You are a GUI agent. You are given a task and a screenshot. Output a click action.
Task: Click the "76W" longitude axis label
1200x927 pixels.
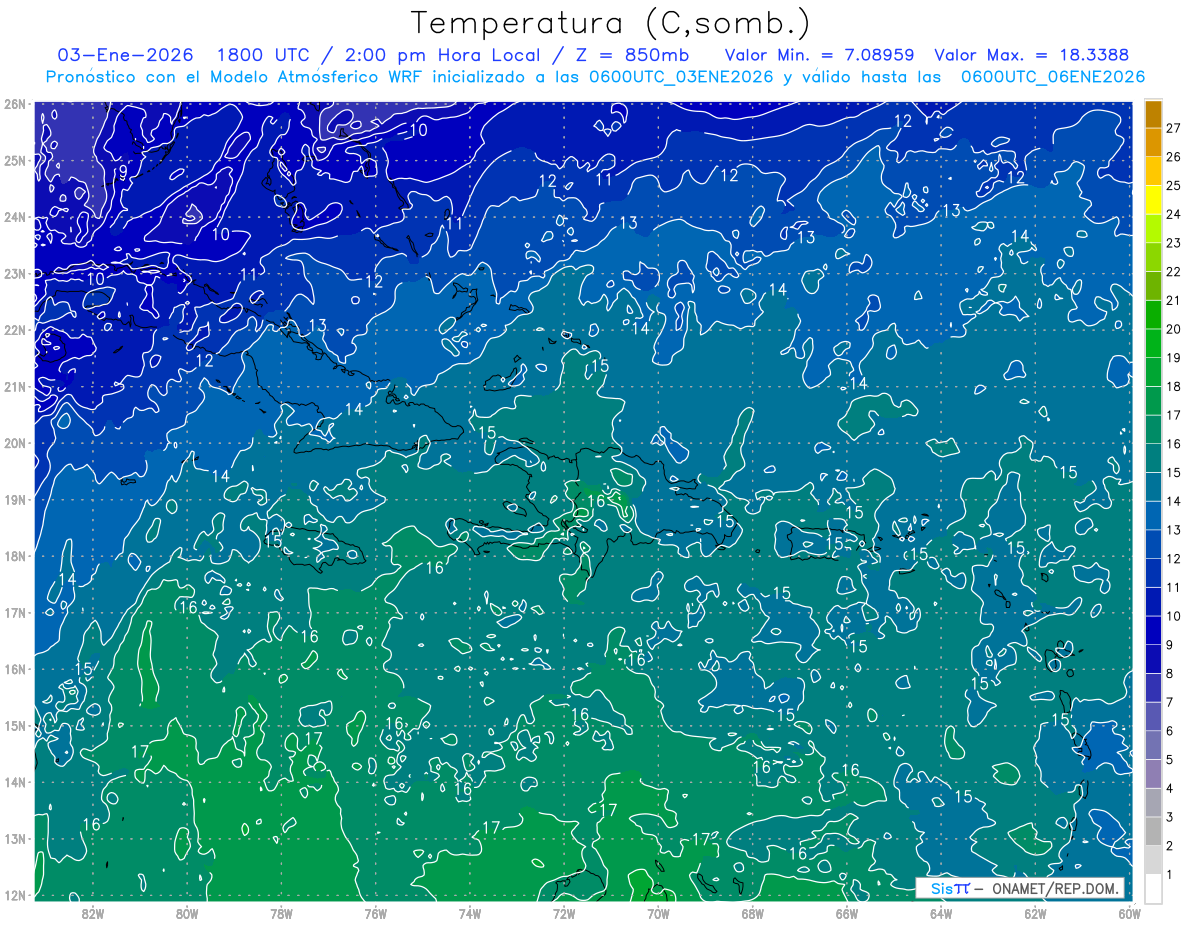(375, 914)
